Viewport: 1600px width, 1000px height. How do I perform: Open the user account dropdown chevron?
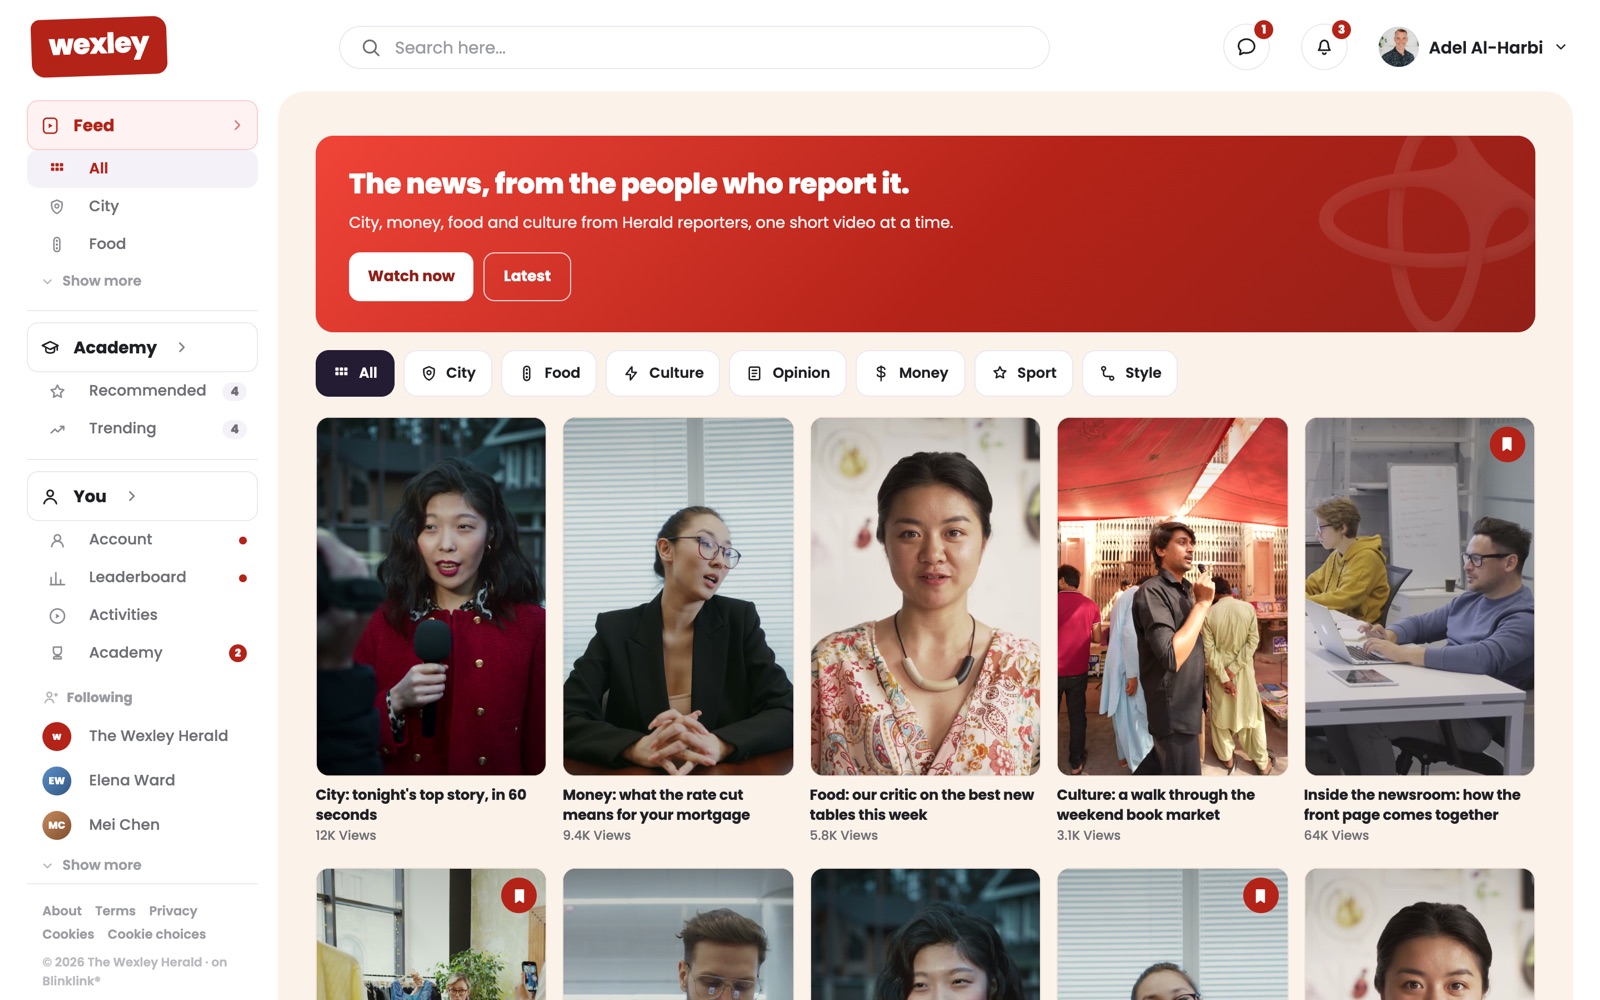tap(1561, 47)
